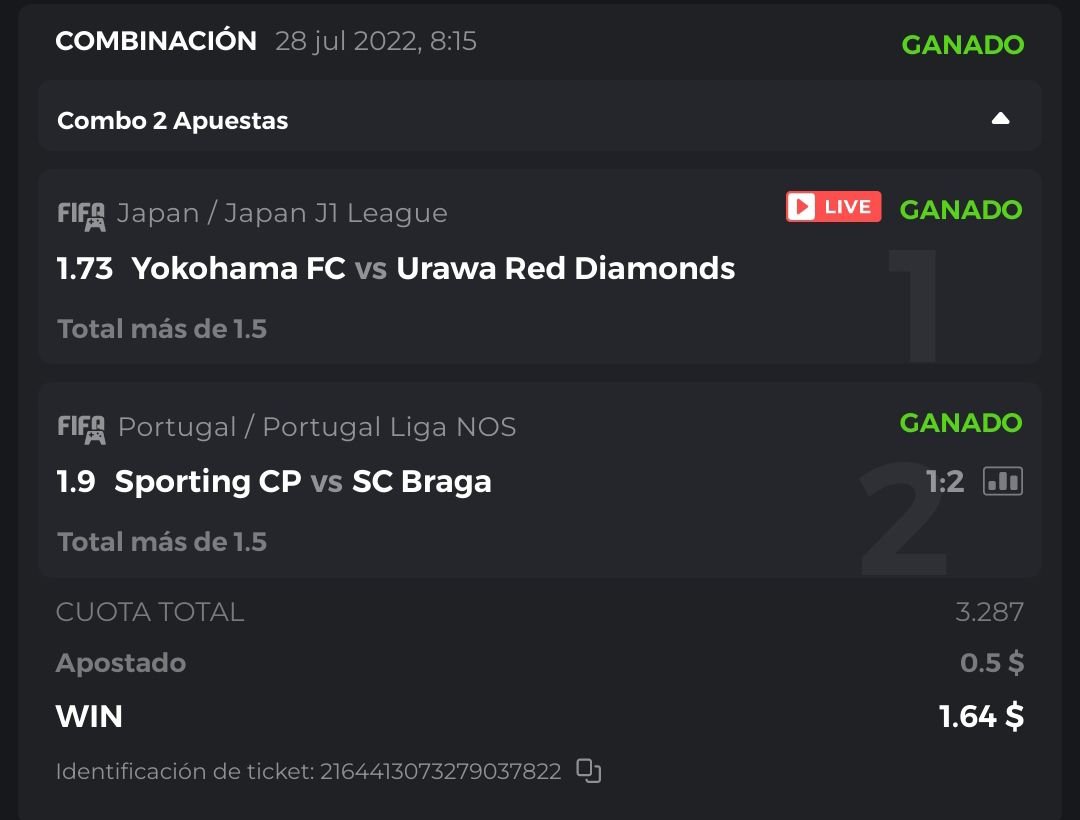Open Sporting CP vs SC Braga match
1080x820 pixels.
(303, 481)
